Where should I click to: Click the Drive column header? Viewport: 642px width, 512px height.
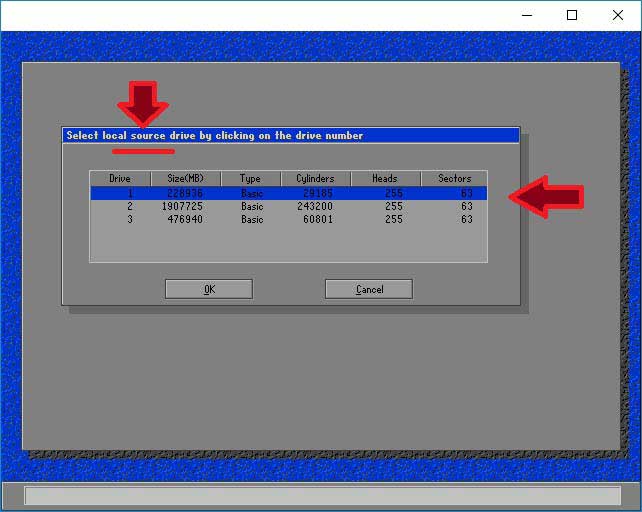coord(120,178)
